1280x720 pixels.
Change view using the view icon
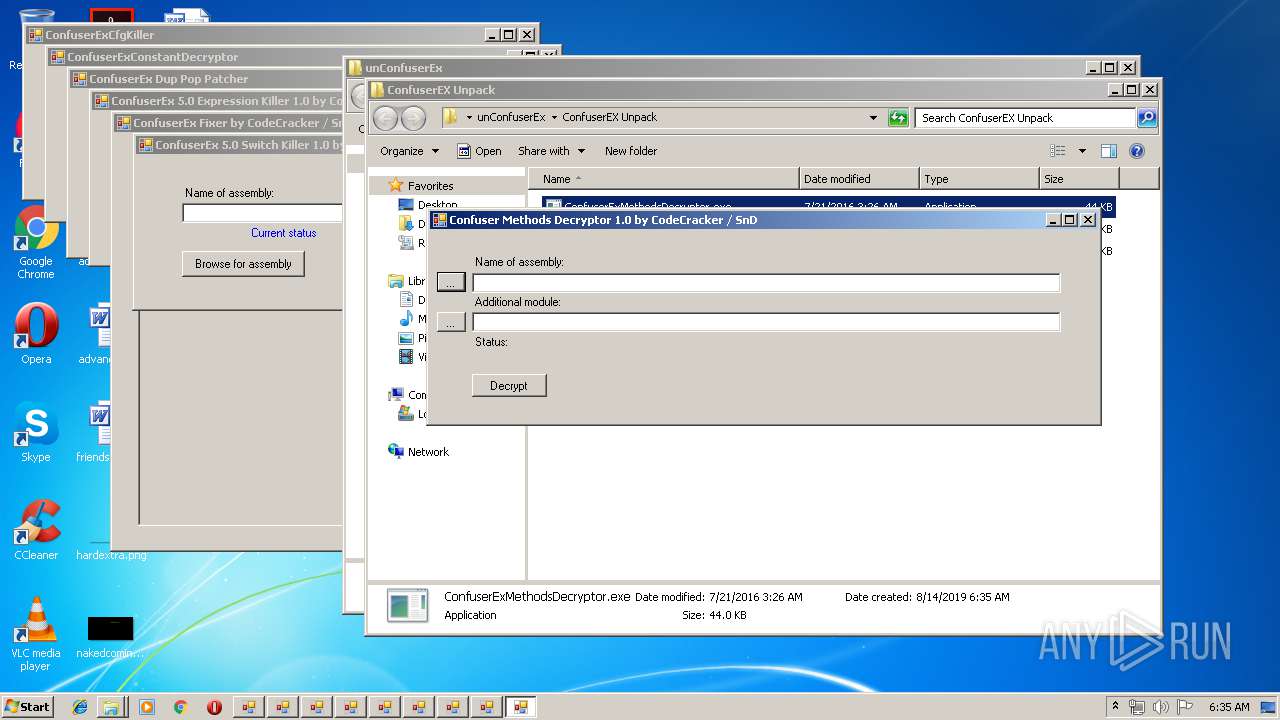coord(1058,151)
